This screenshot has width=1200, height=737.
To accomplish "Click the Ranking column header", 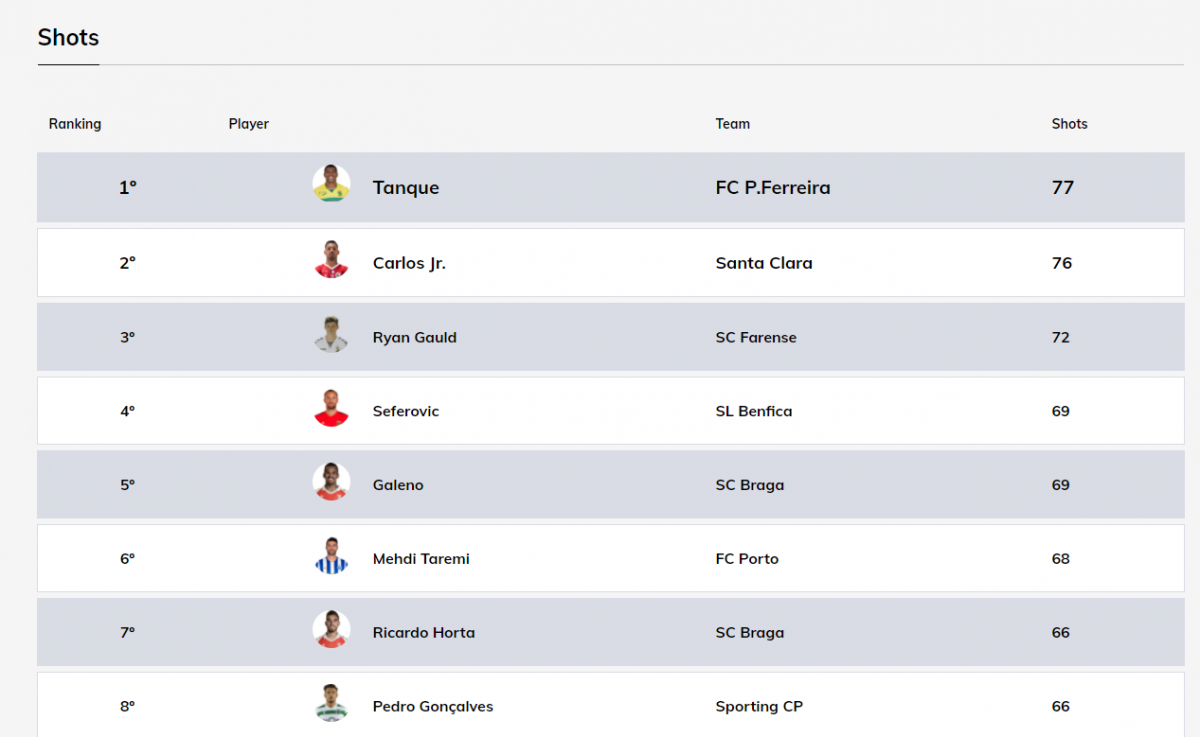I will click(x=75, y=124).
